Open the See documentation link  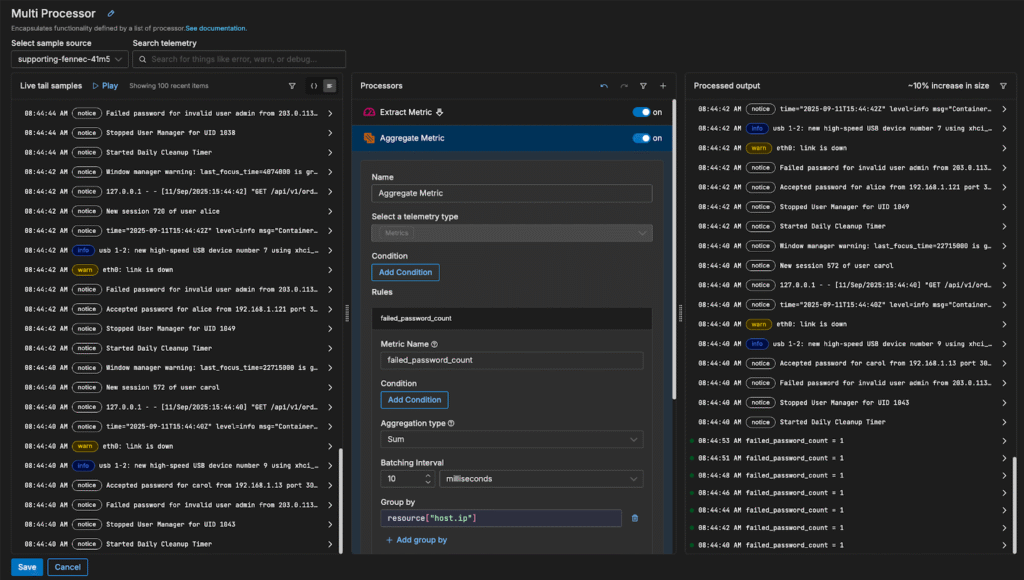click(216, 28)
